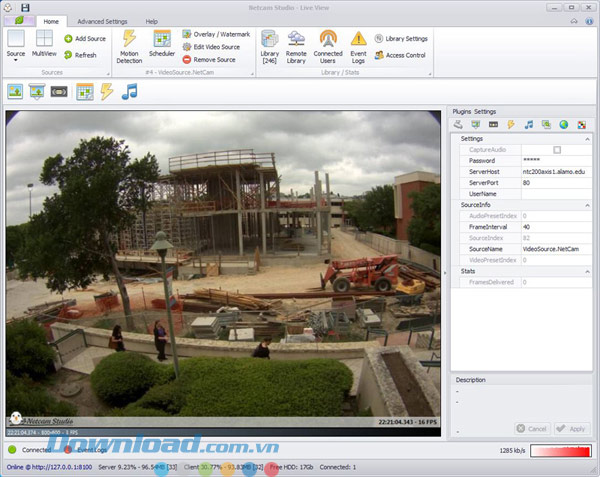The image size is (600, 477).
Task: Click the red bandwidth meter bar
Action: pos(561,451)
